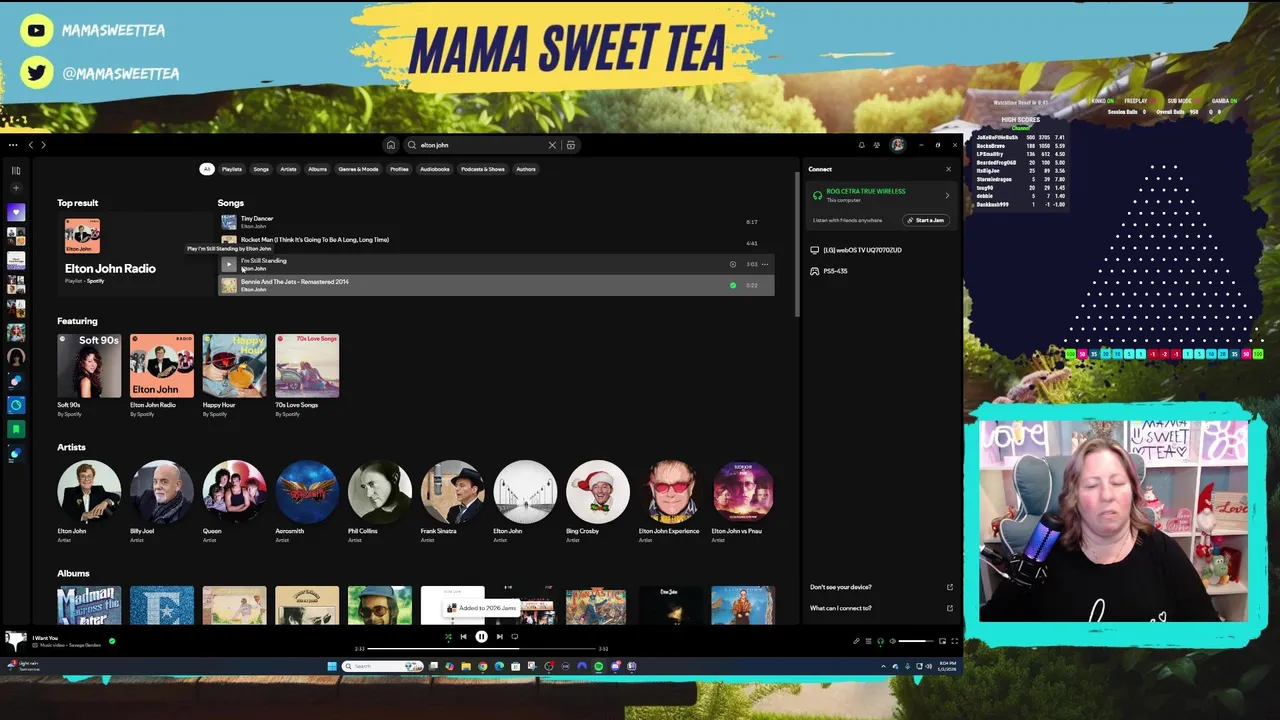Open the lyrics microphone icon
The height and width of the screenshot is (720, 1280).
856,641
